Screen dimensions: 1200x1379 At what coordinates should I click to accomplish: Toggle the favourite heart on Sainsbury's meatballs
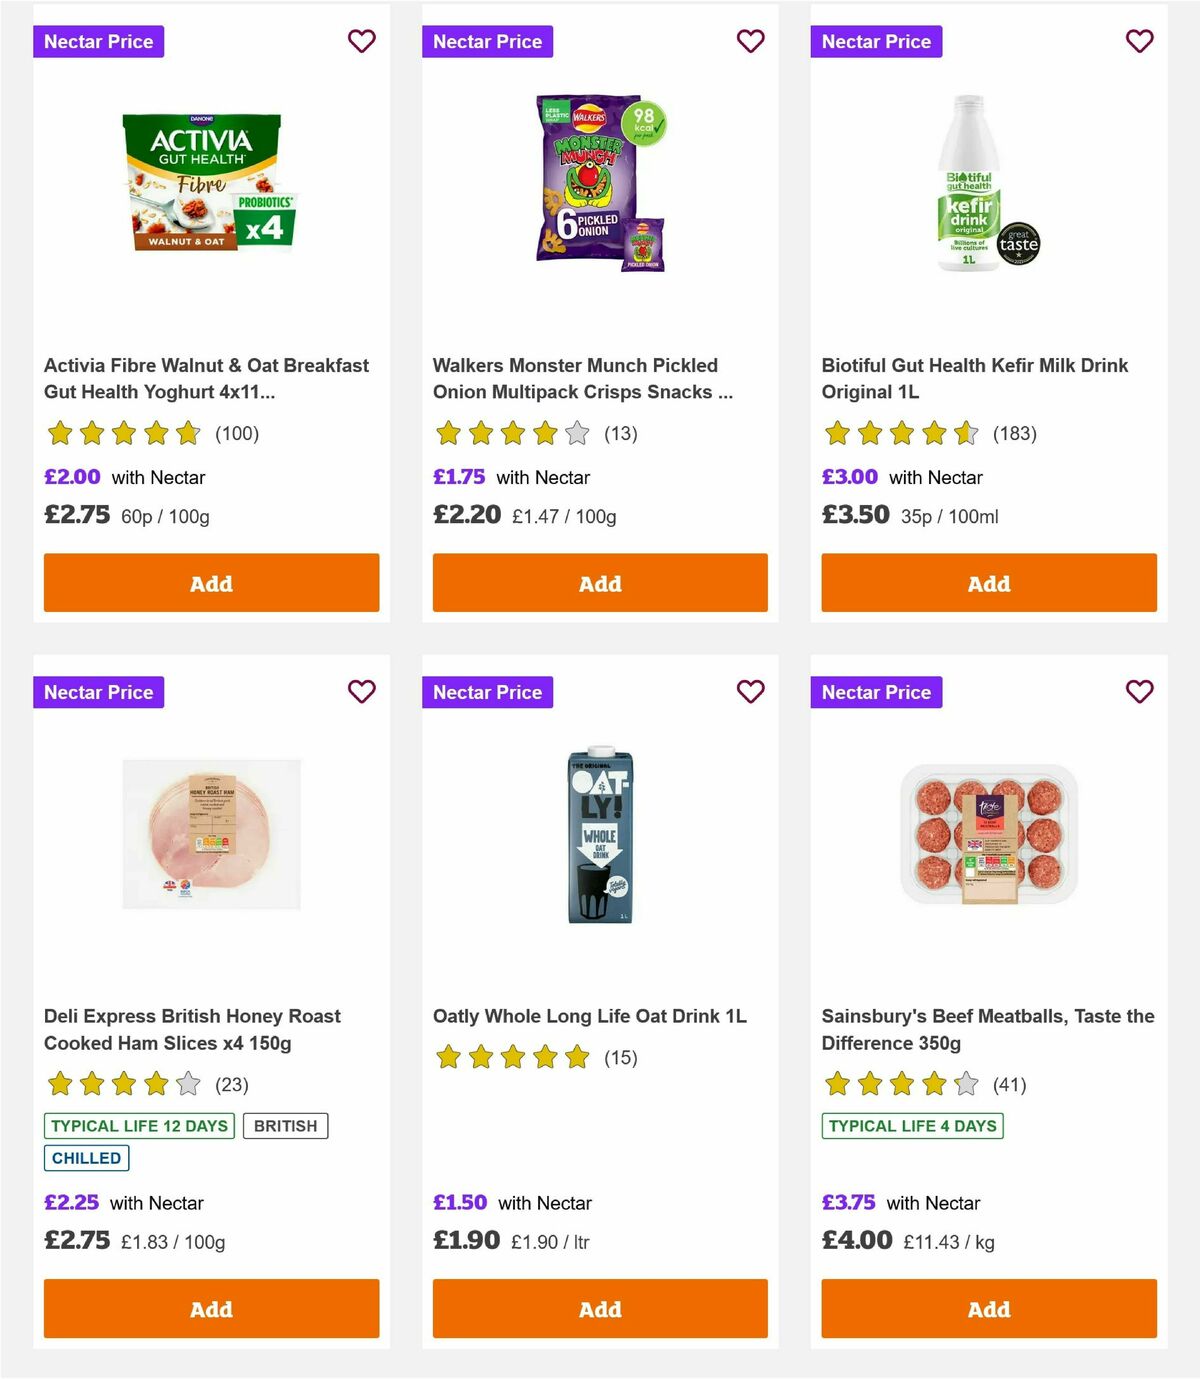[1139, 691]
